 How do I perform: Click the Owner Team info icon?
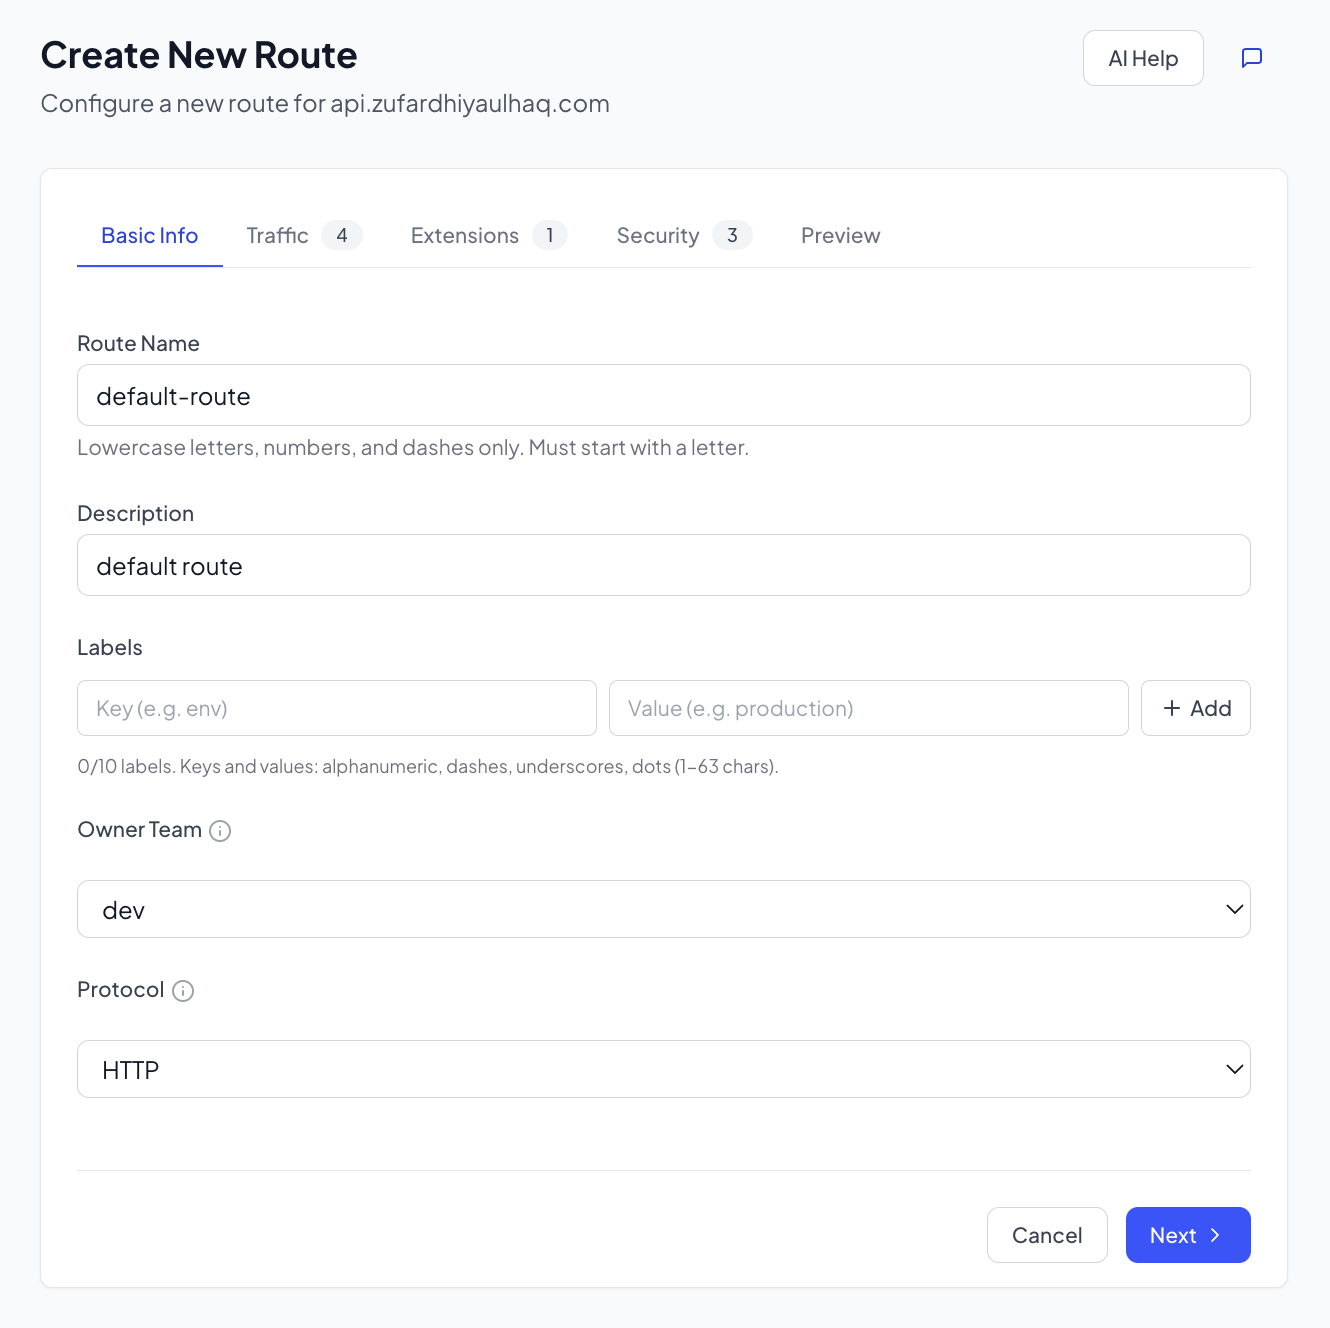point(220,831)
